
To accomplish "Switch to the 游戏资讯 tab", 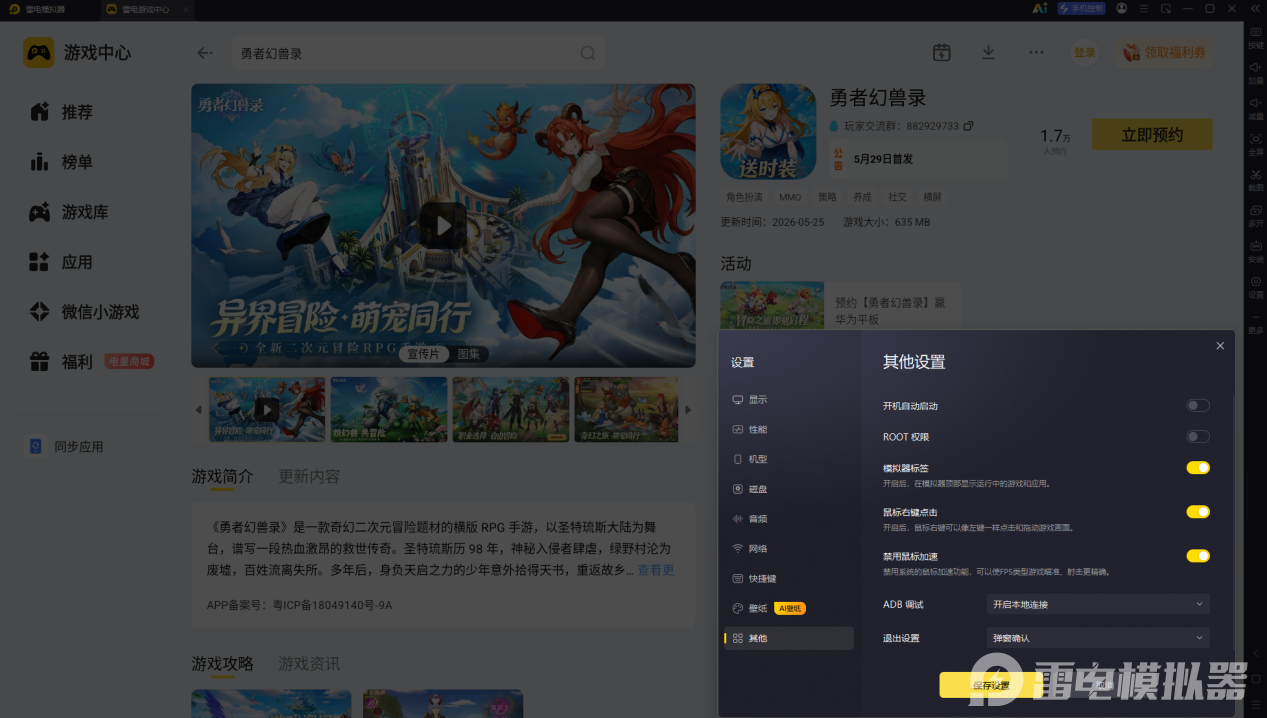I will (x=309, y=664).
